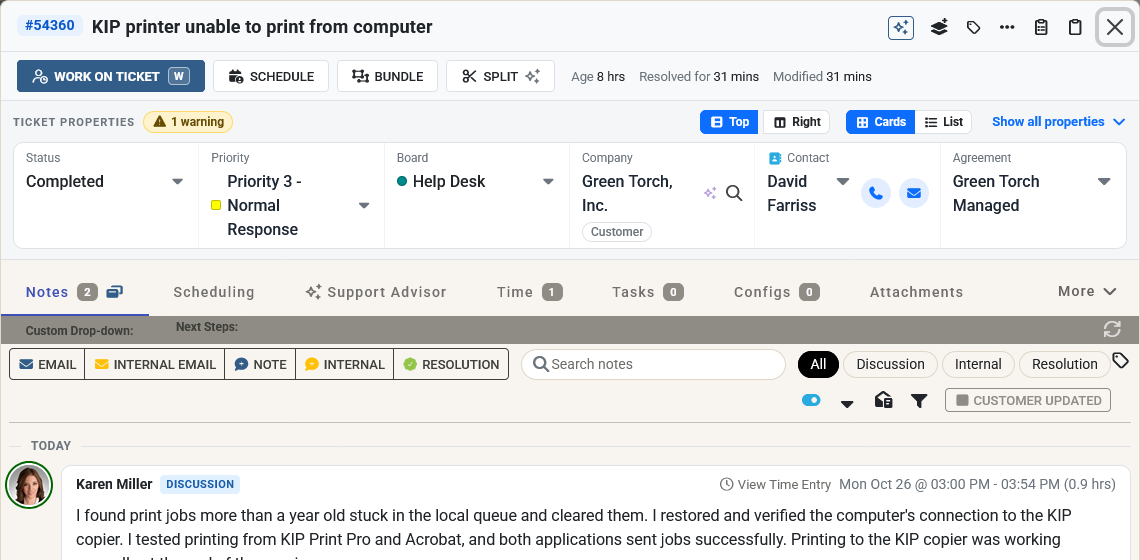Switch properties layout to Top

pyautogui.click(x=729, y=121)
